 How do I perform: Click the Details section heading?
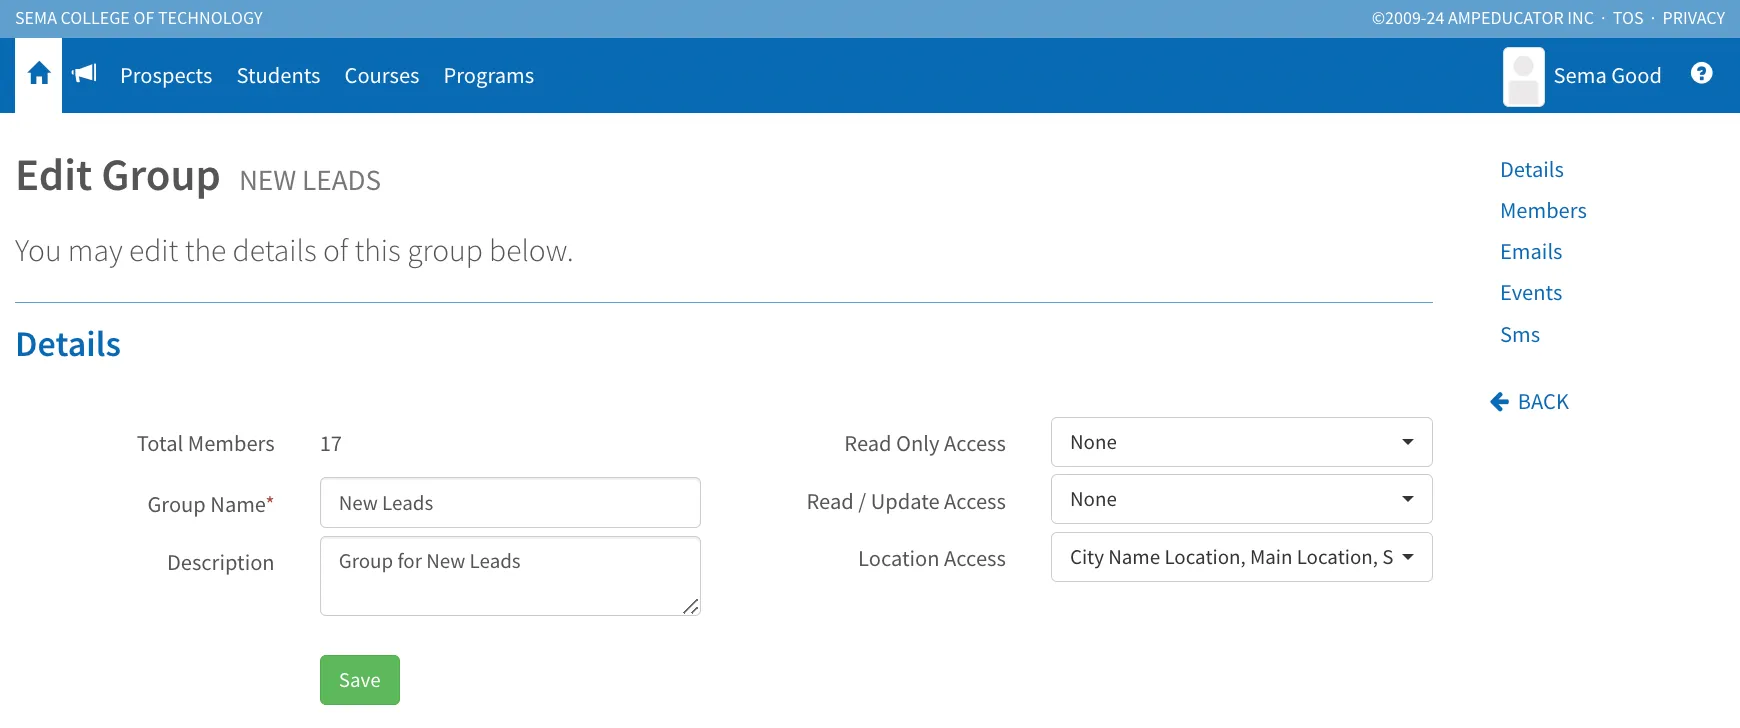68,345
